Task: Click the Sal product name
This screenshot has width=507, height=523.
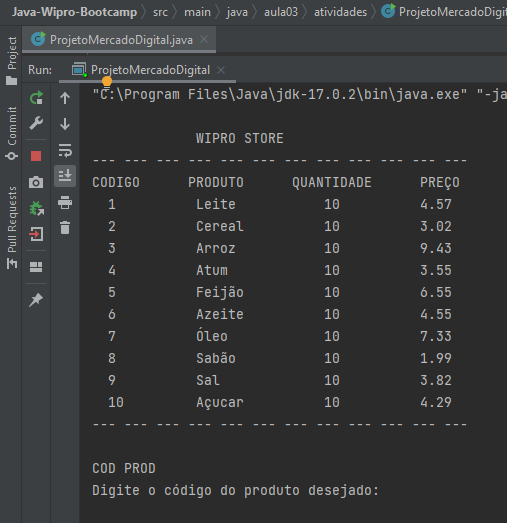Action: tap(208, 380)
